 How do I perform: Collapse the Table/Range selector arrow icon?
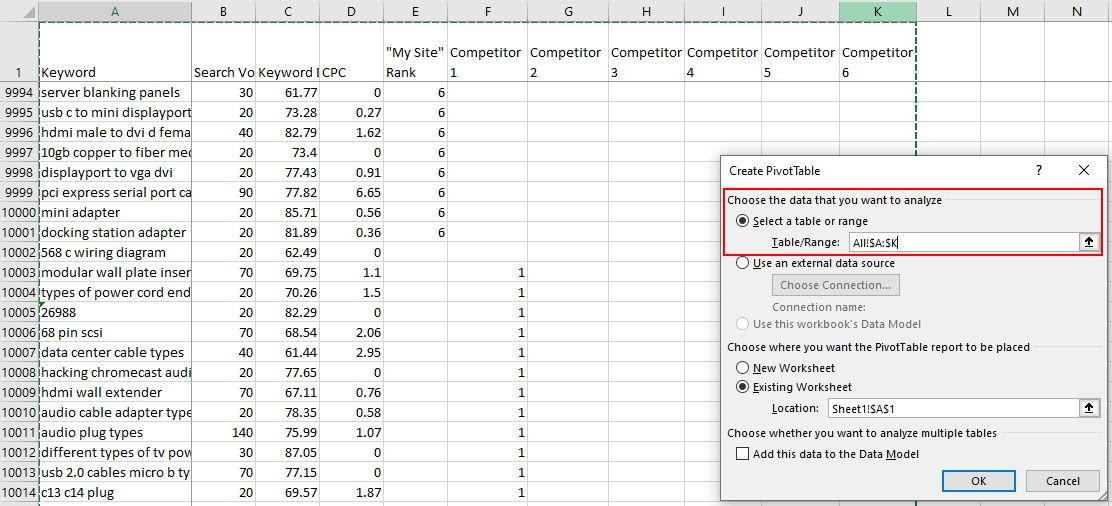pos(1089,242)
